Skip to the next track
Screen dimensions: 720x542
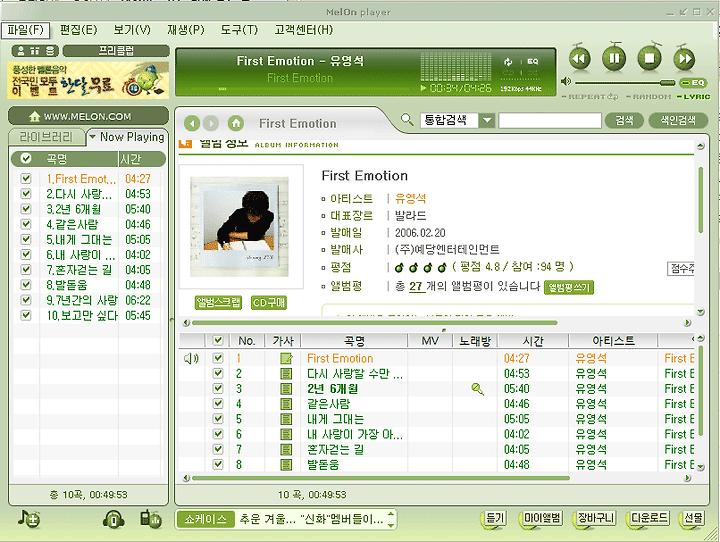coord(684,58)
